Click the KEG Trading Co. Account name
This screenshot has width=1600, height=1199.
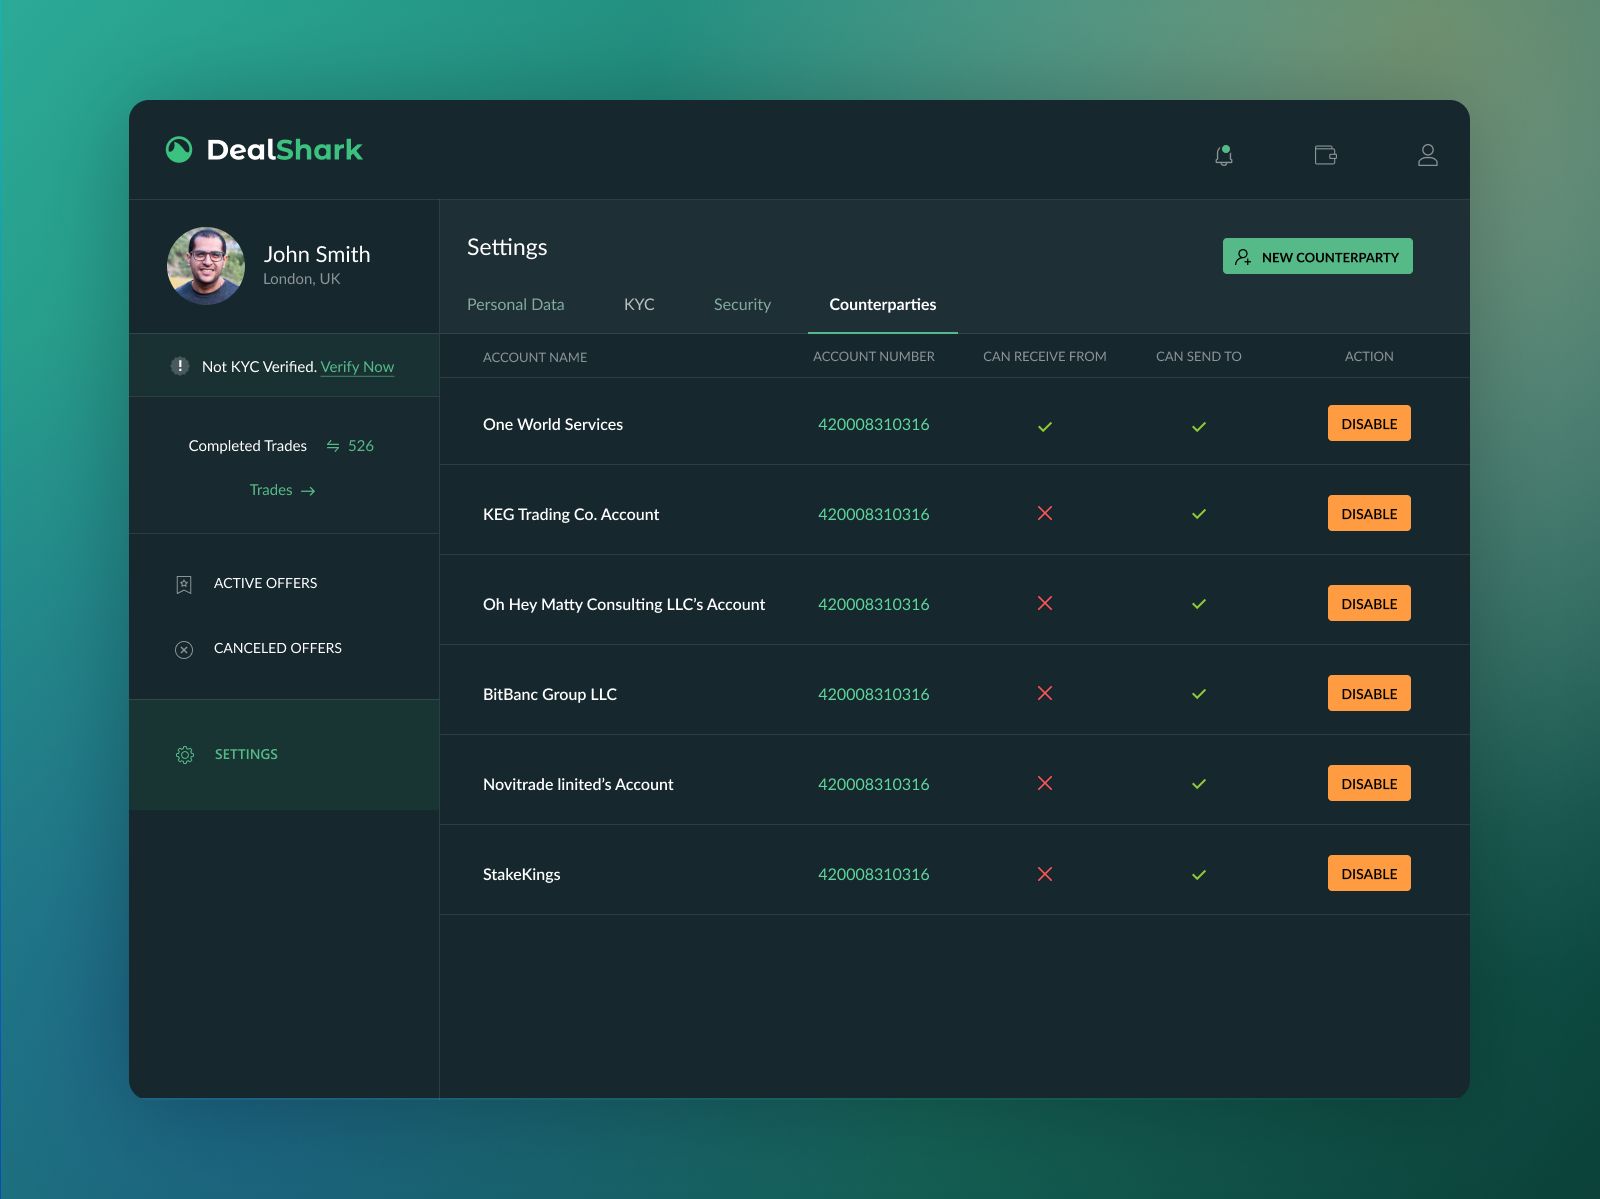tap(571, 514)
